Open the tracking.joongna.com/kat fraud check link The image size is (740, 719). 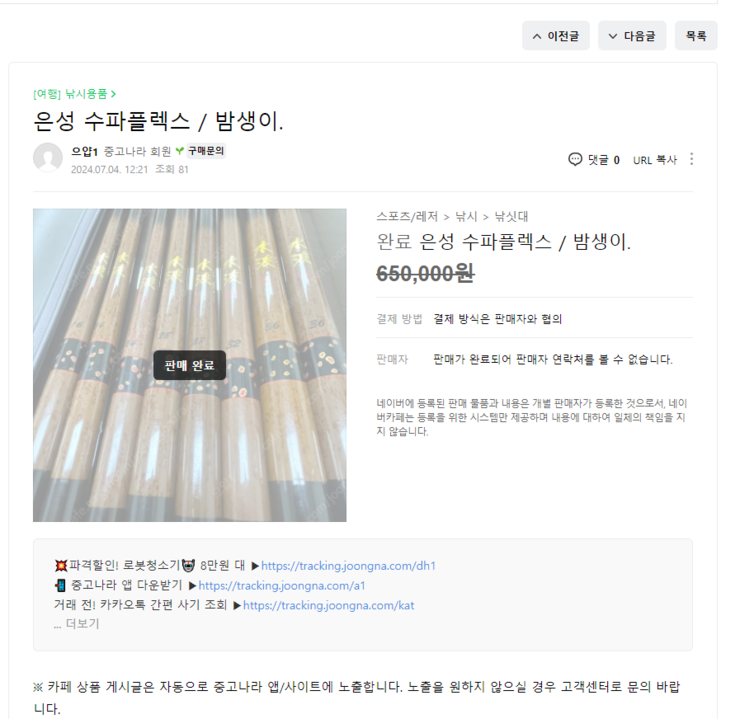coord(328,605)
